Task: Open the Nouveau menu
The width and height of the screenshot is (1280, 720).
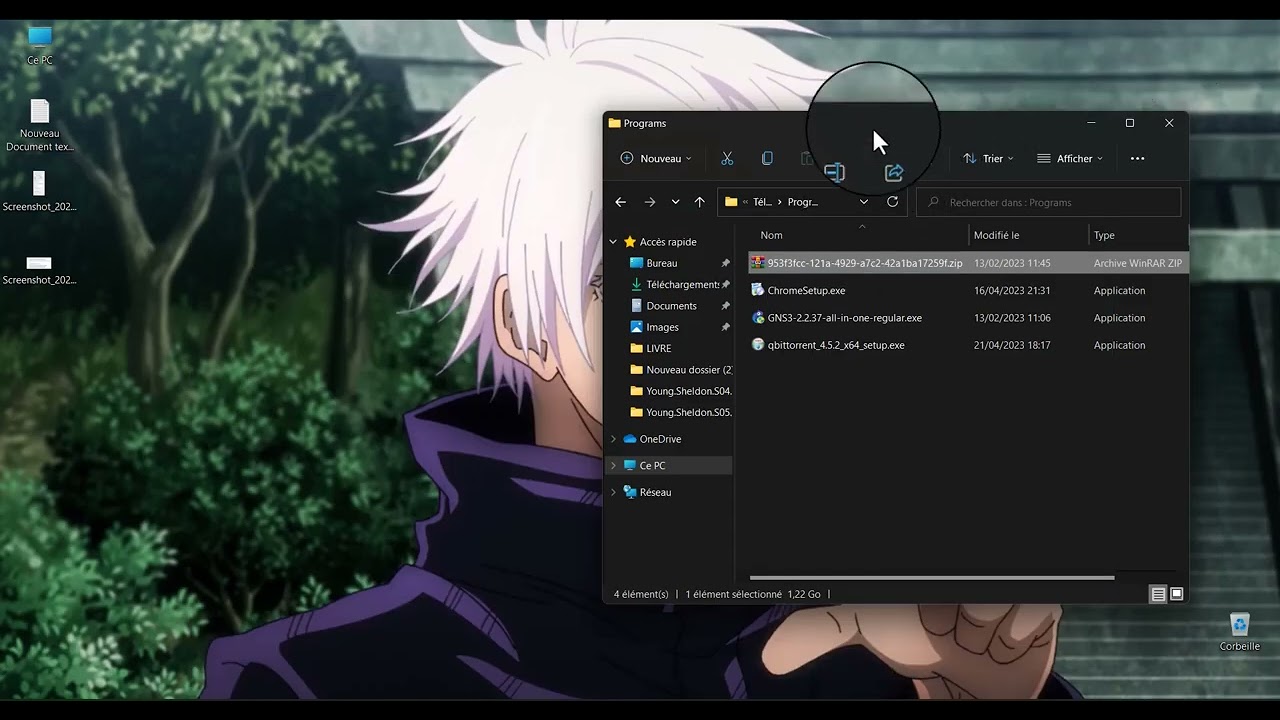Action: [656, 158]
